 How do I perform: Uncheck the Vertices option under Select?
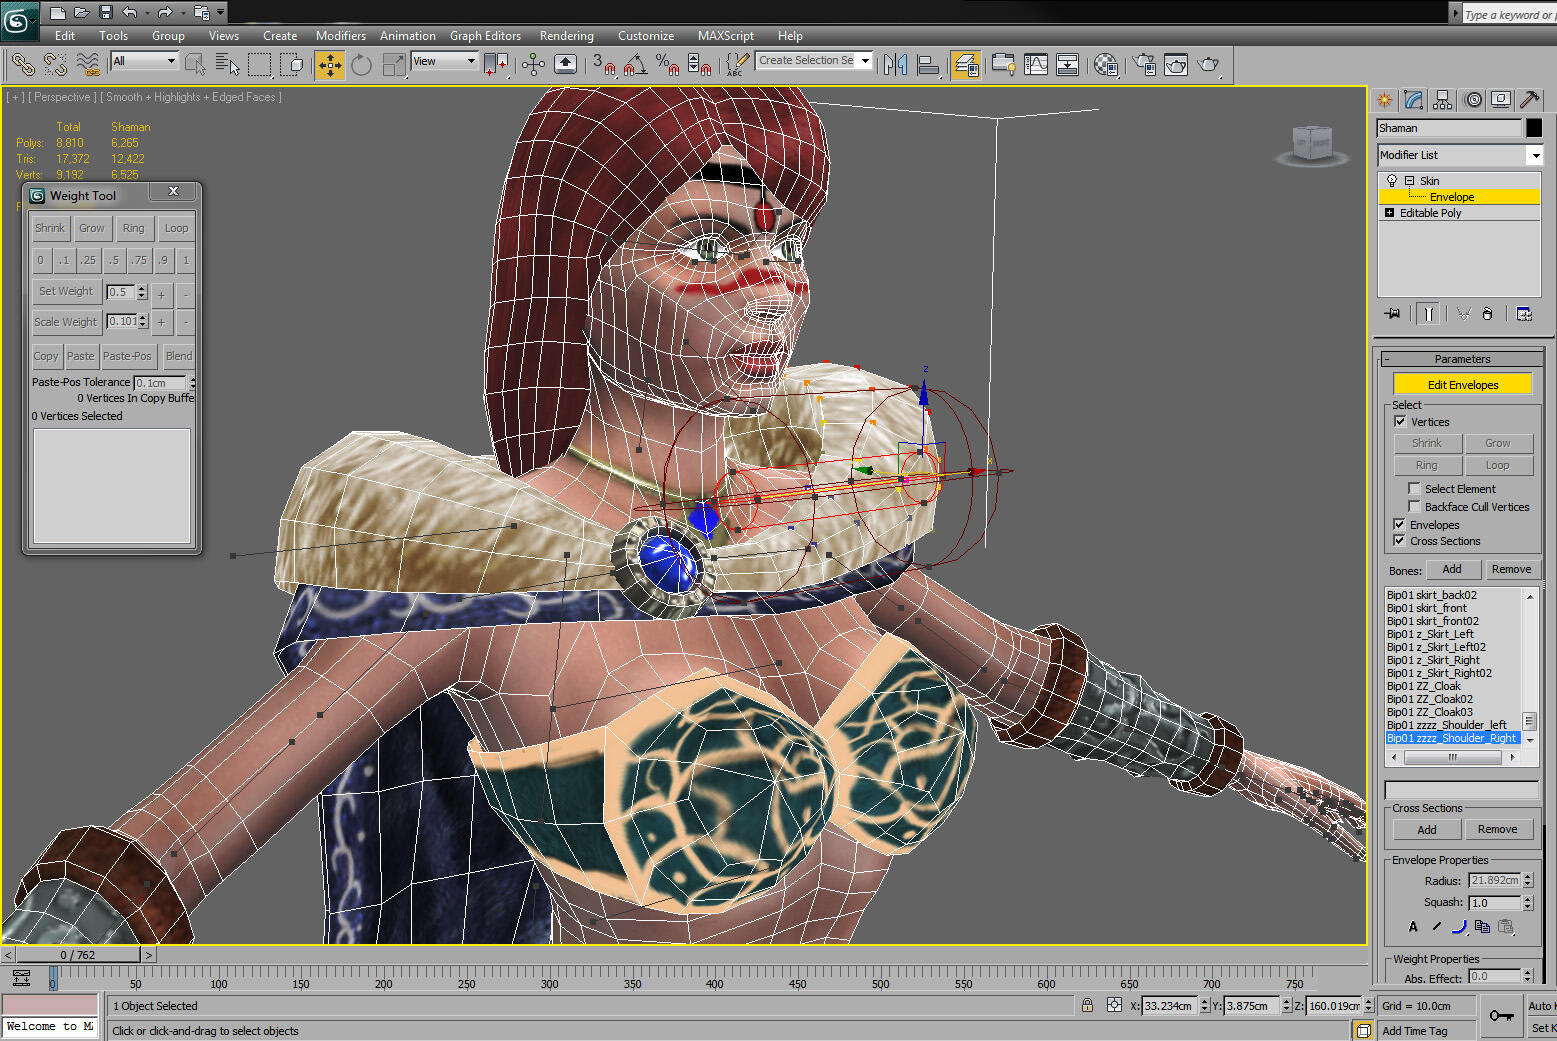(x=1398, y=421)
